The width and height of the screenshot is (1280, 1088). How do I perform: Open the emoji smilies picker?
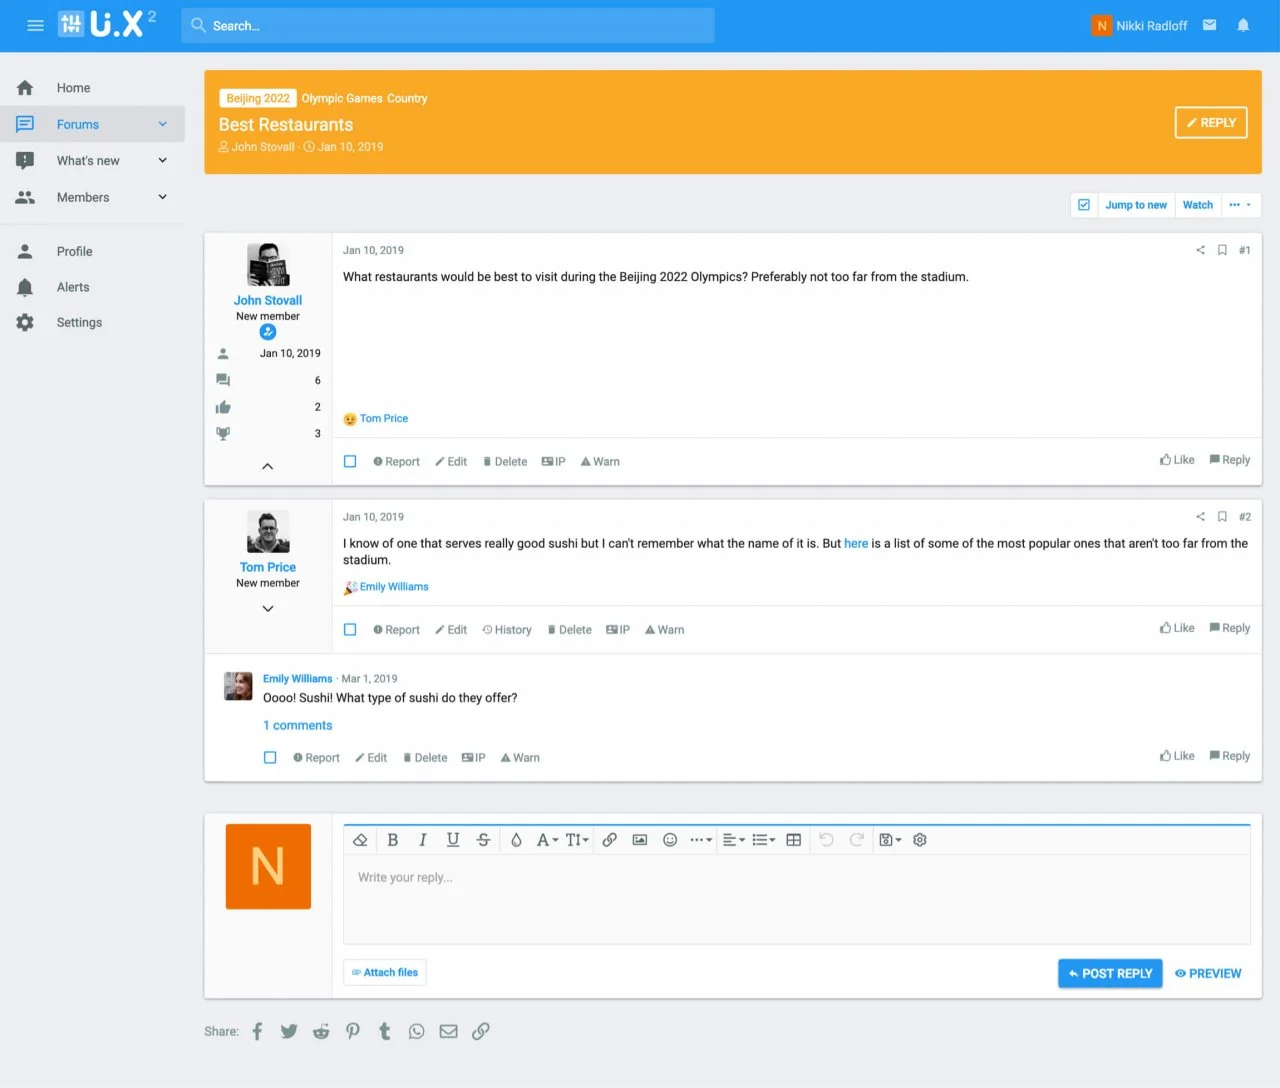(x=670, y=840)
